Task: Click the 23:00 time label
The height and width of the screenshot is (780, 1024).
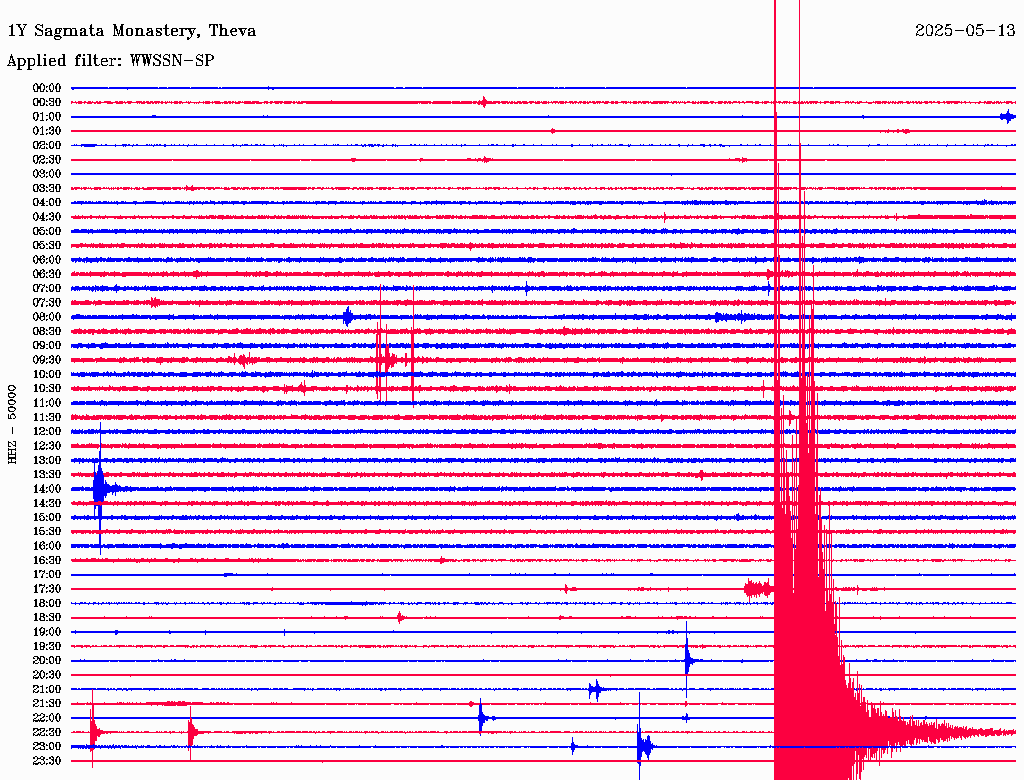Action: (x=47, y=747)
